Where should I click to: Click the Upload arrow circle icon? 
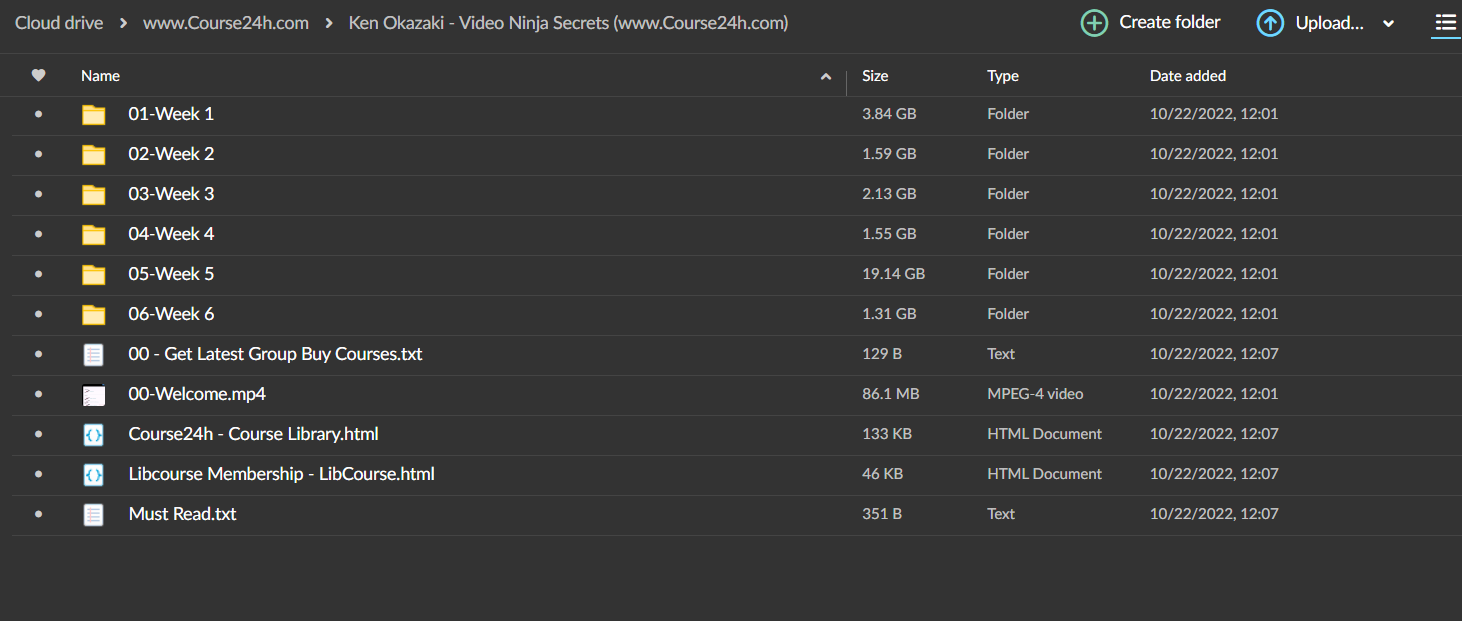[1270, 23]
